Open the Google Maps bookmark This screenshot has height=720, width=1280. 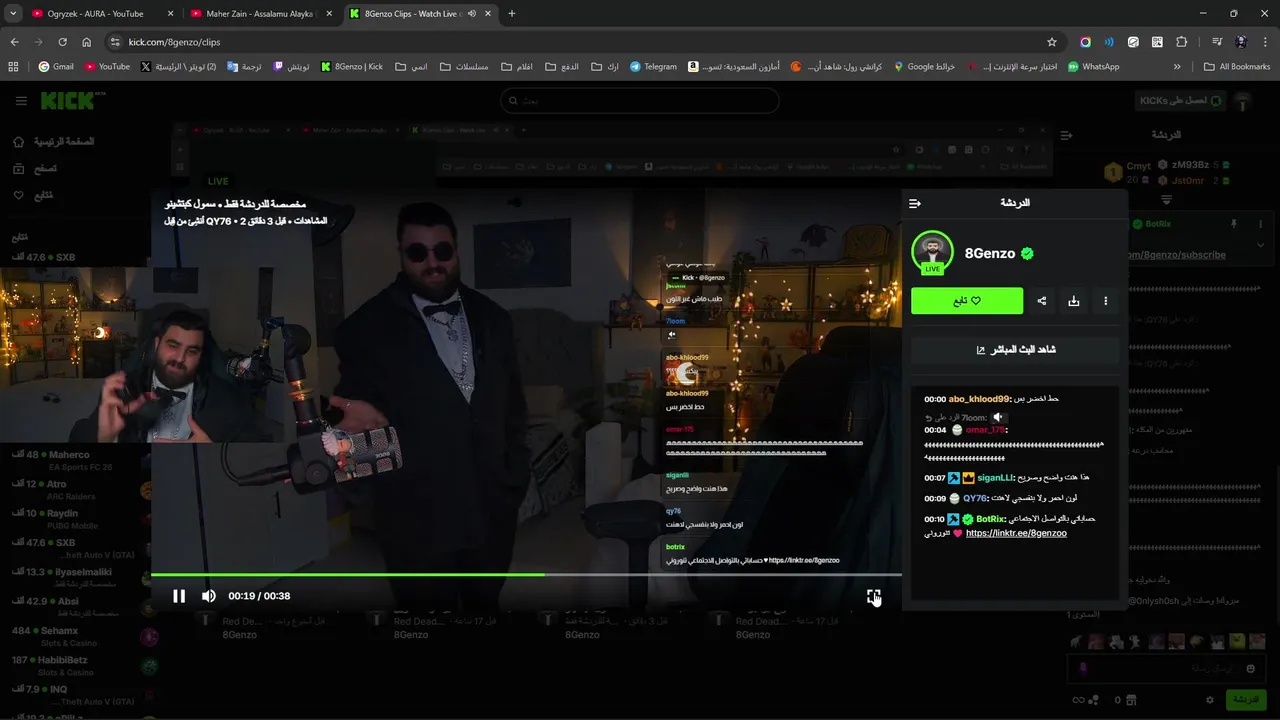(x=924, y=67)
